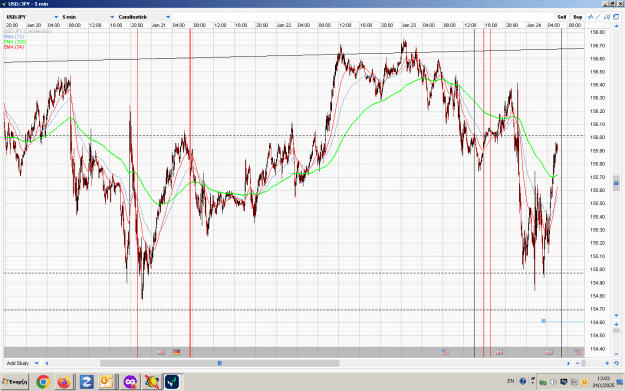Open the 5 min timeframe dropdown

(x=87, y=17)
